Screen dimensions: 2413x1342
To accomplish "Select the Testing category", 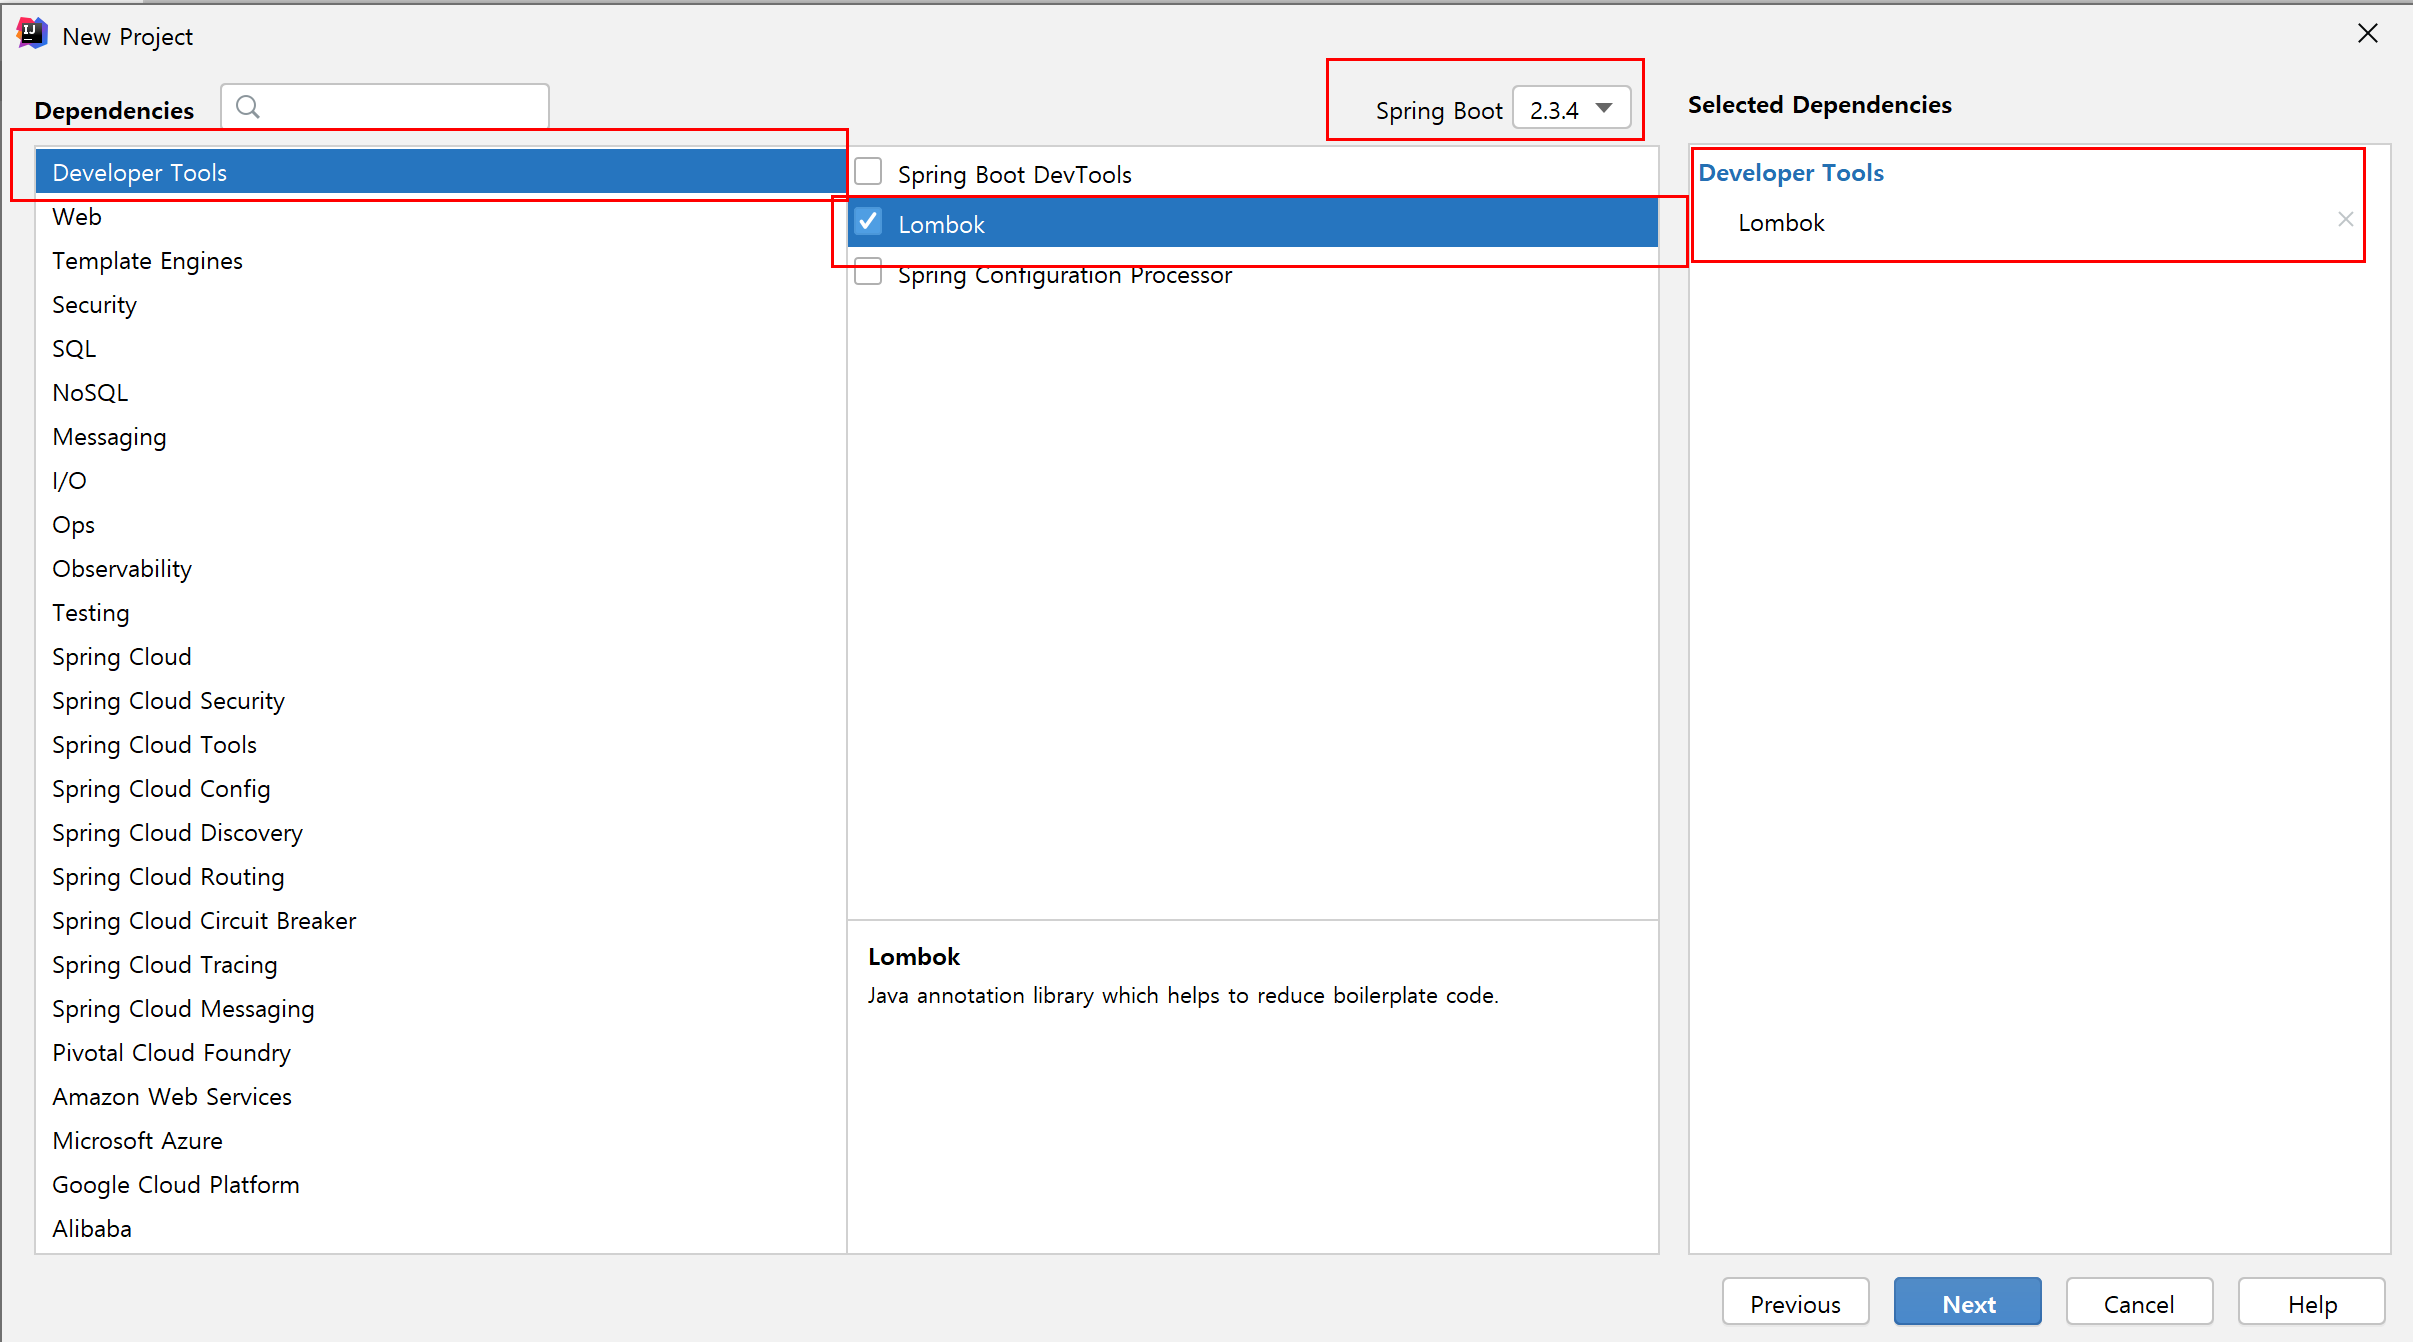I will [x=441, y=612].
